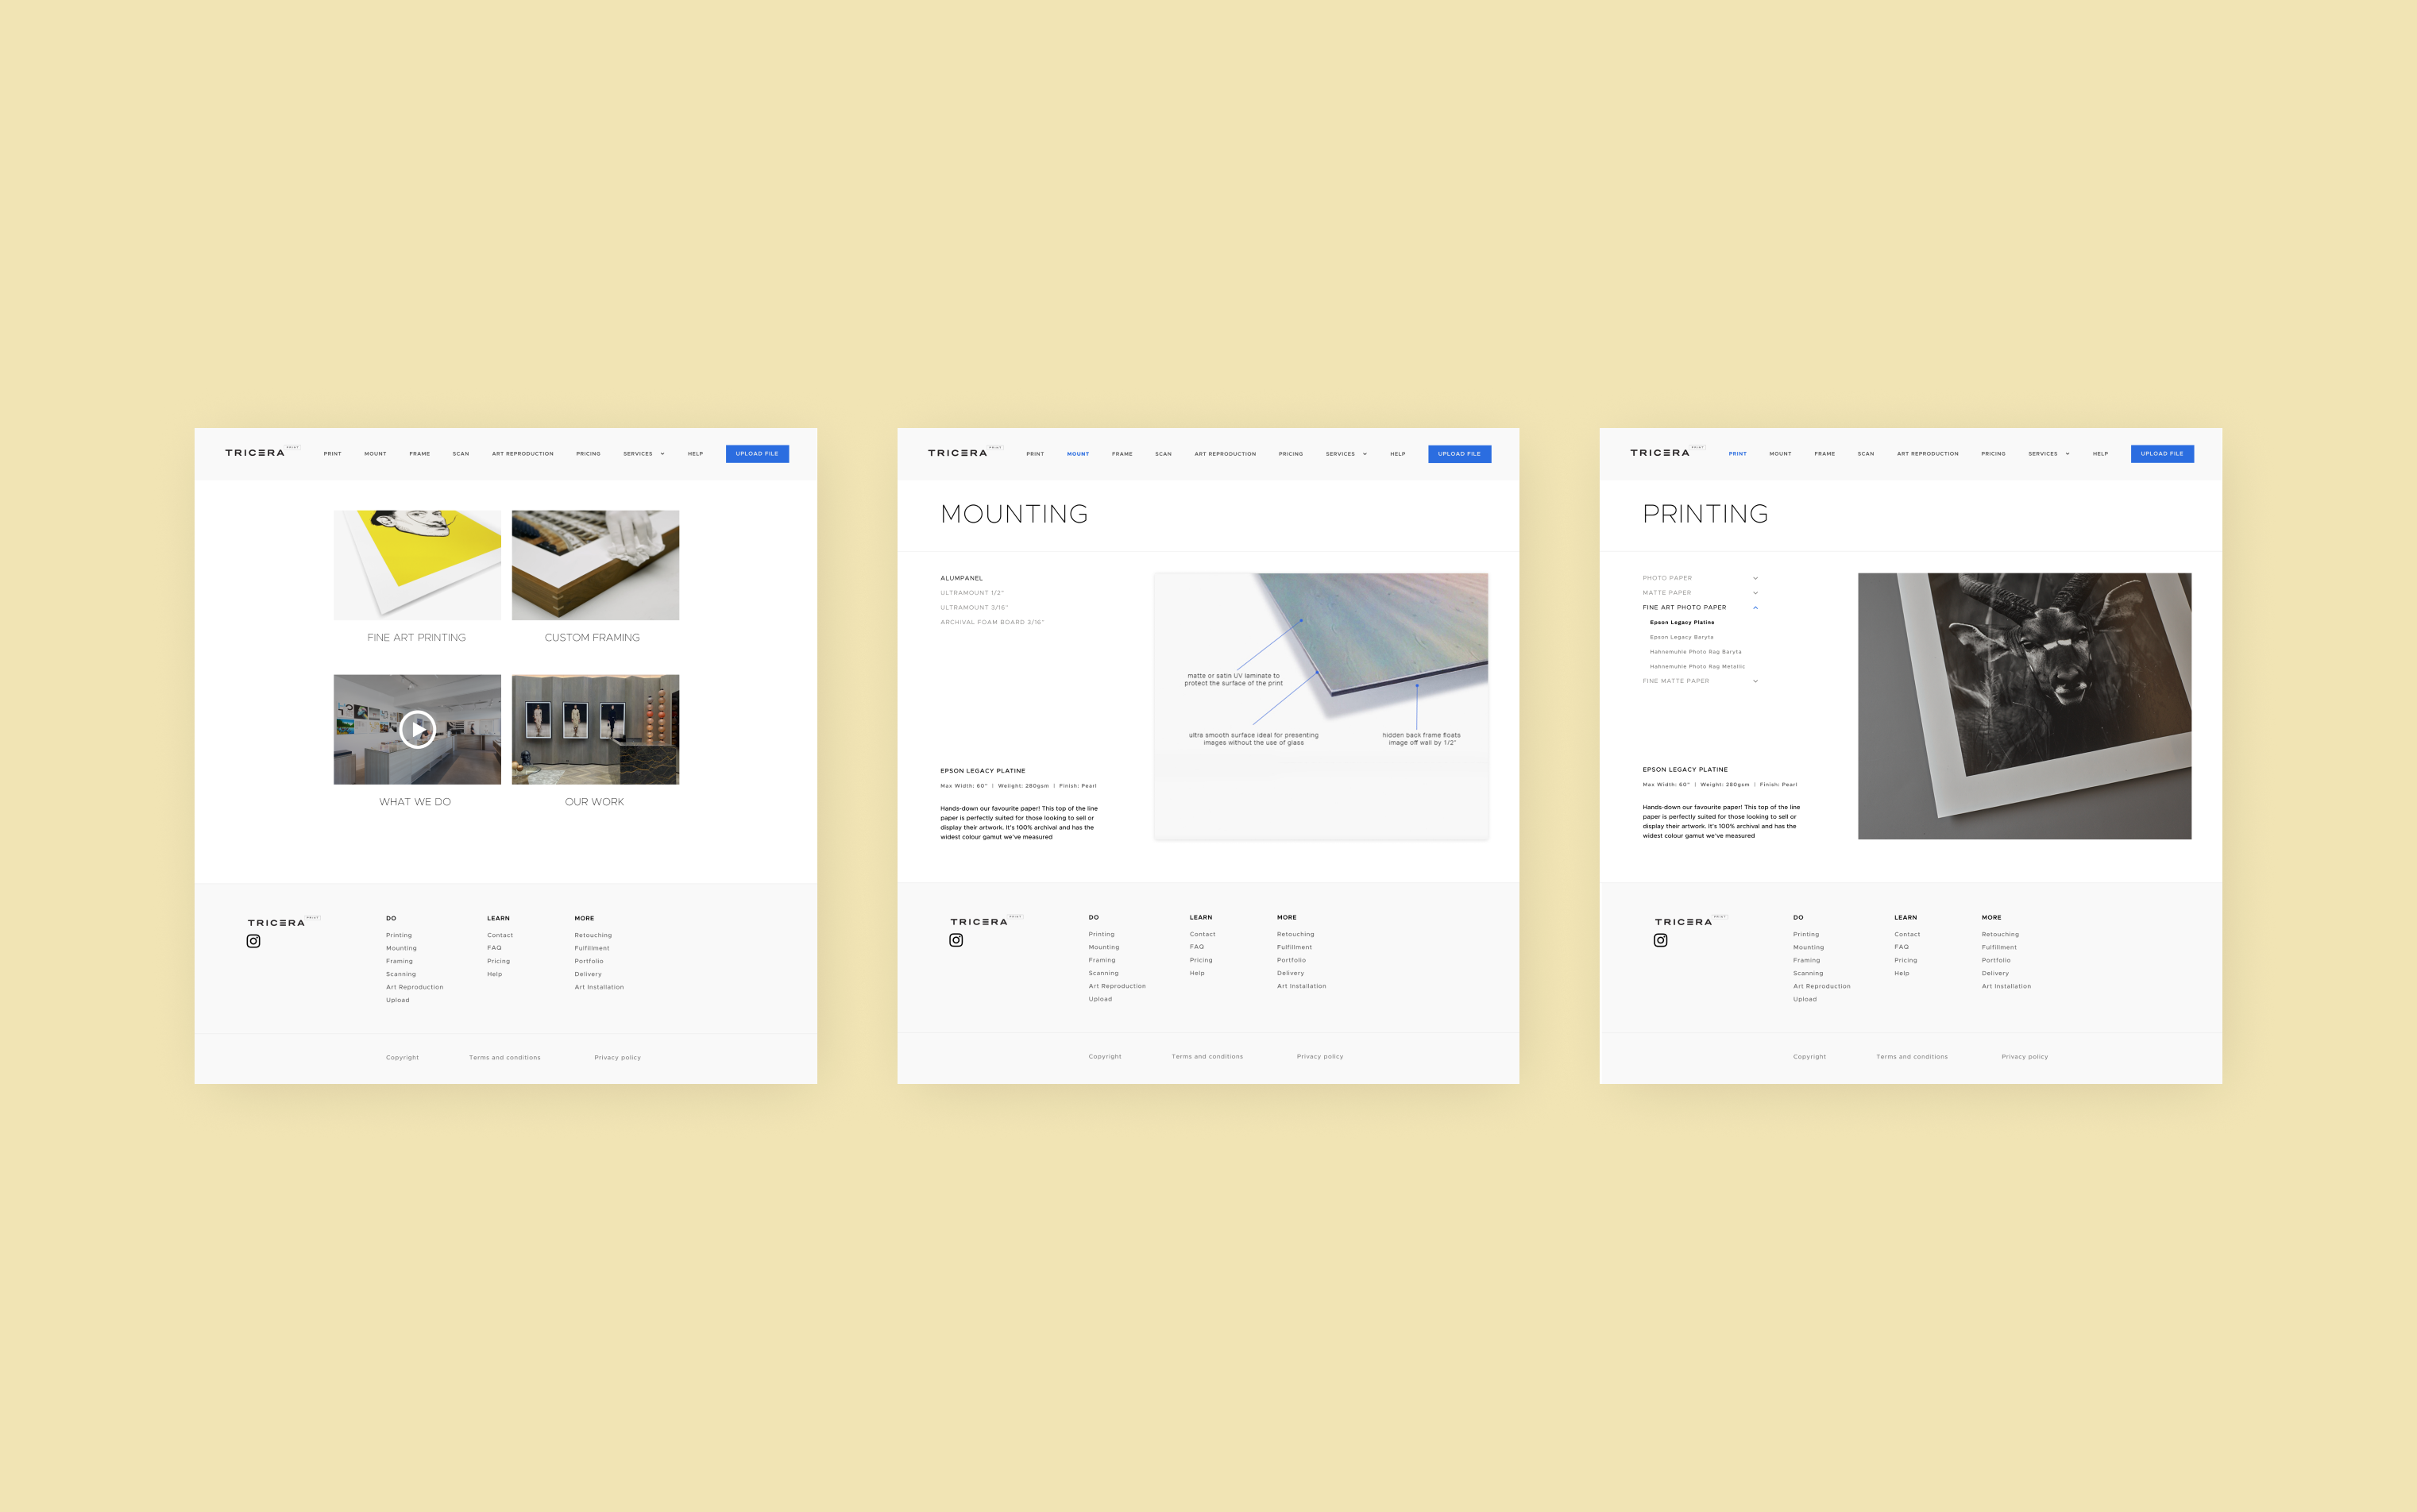Open Instagram from the Mounting page footer
Screen dimensions: 2417x1512
pyautogui.click(x=956, y=940)
